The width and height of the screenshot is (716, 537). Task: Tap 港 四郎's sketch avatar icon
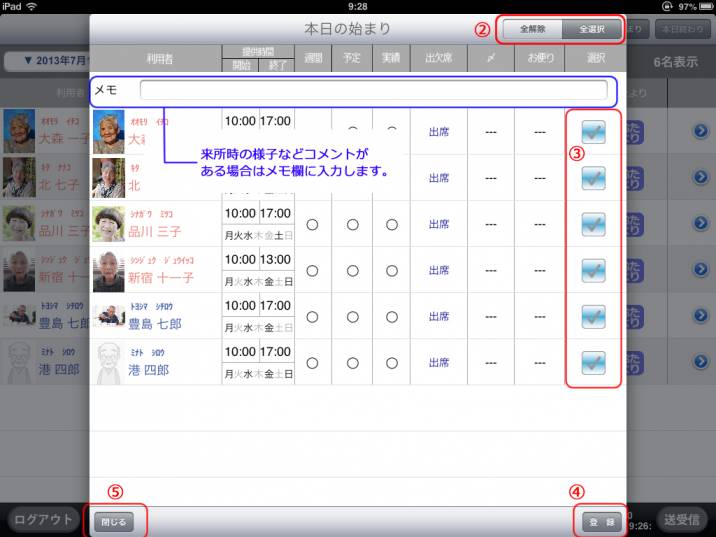coord(108,362)
